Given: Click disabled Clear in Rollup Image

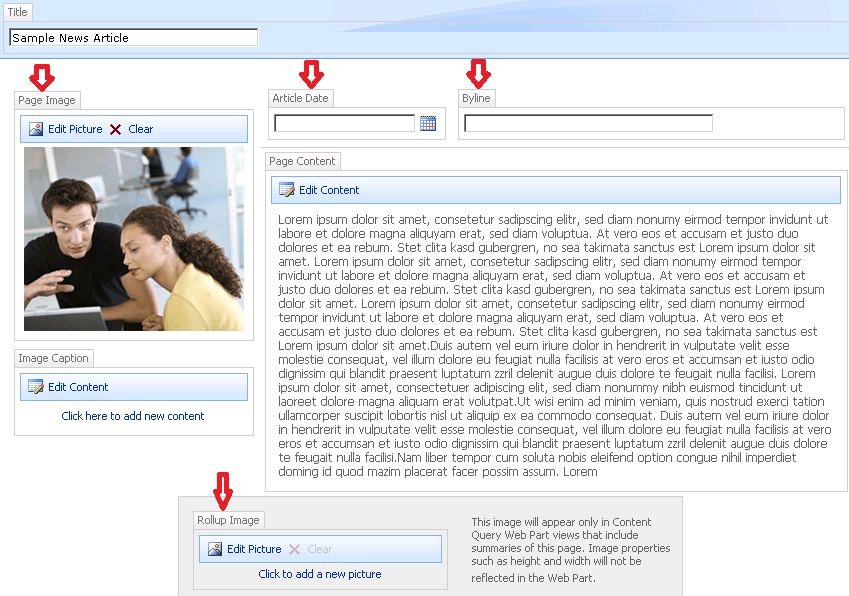Looking at the screenshot, I should coord(319,549).
